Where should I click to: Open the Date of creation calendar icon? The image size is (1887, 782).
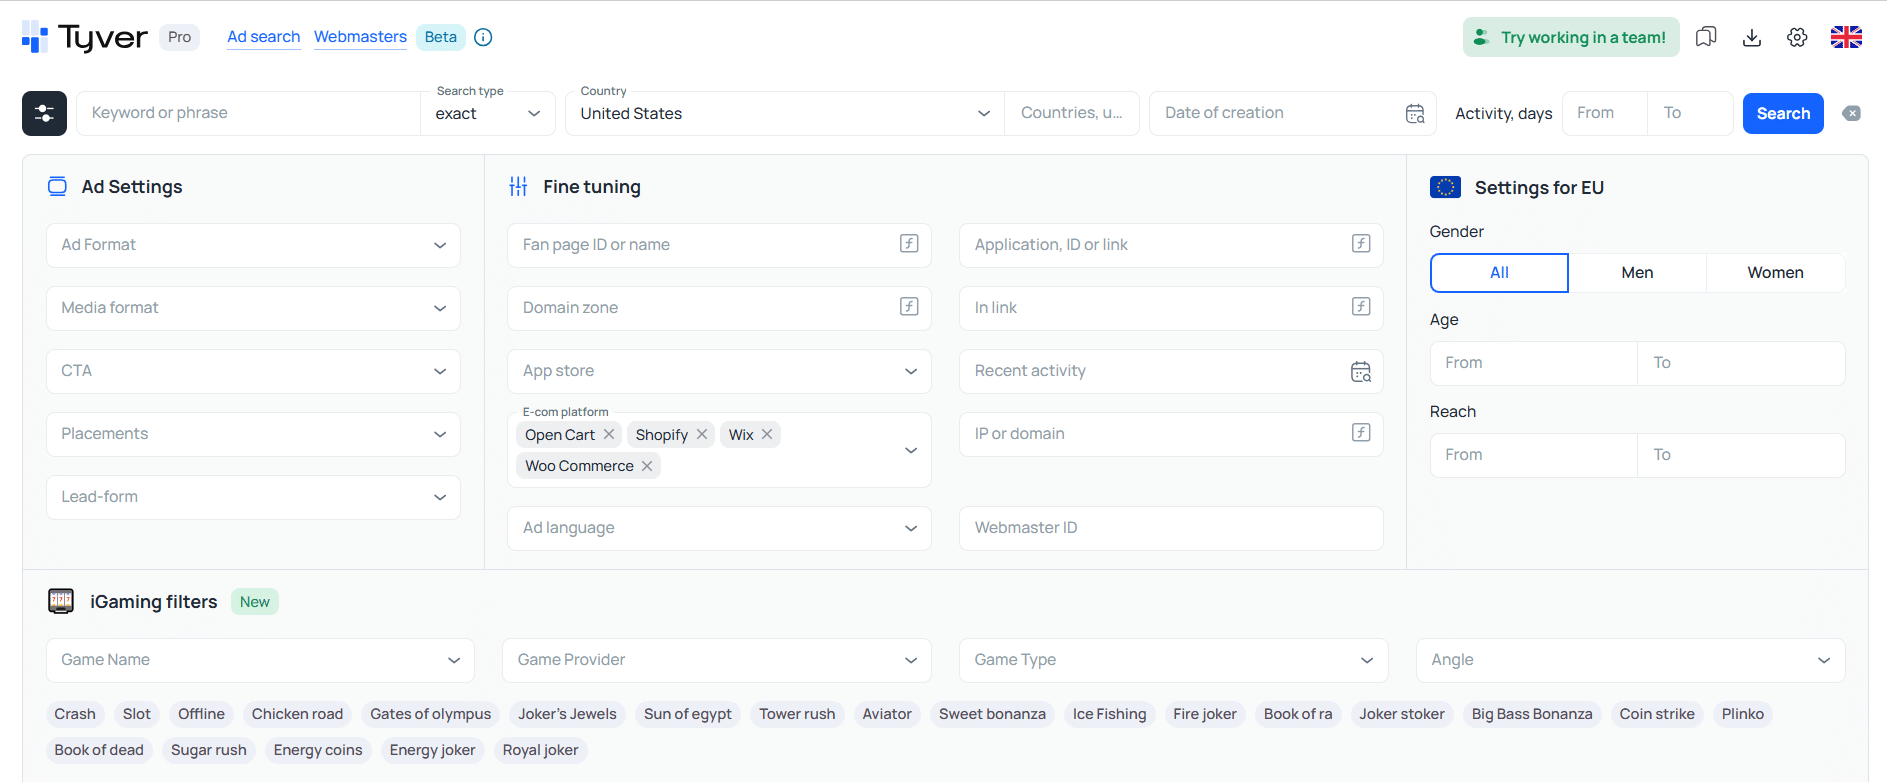point(1415,113)
